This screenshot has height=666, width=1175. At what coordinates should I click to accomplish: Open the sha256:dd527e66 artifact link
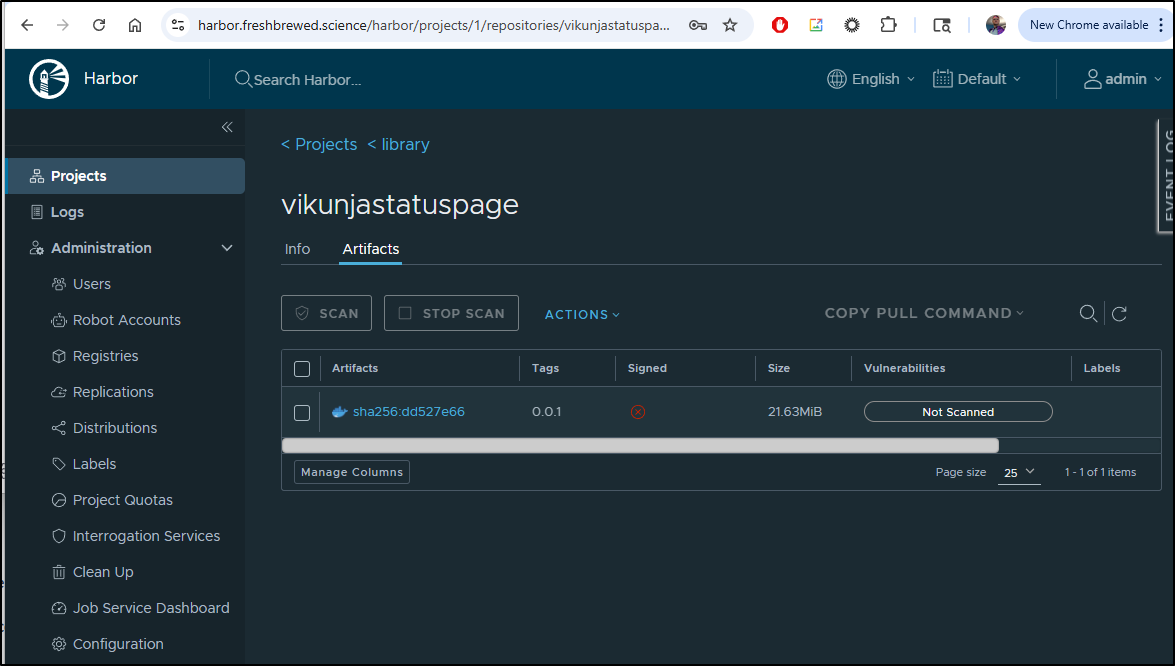pyautogui.click(x=408, y=412)
